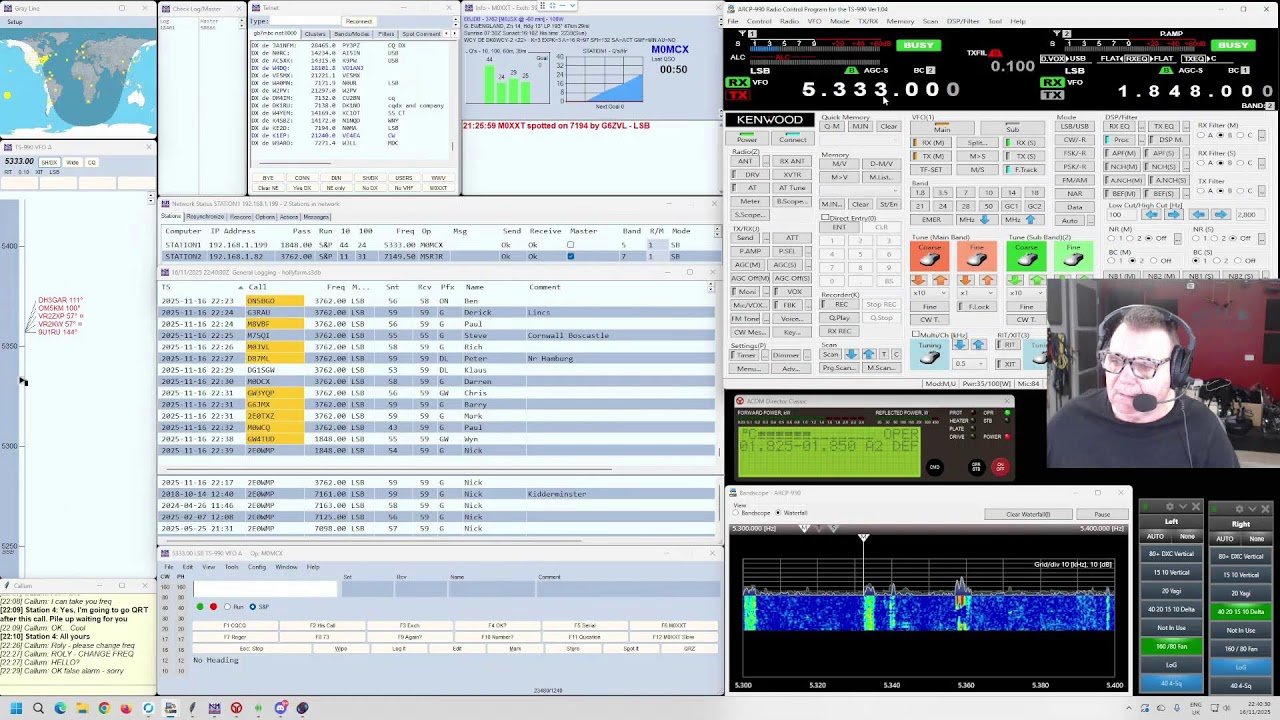Select the Run radio button
The image size is (1280, 720).
(x=226, y=607)
